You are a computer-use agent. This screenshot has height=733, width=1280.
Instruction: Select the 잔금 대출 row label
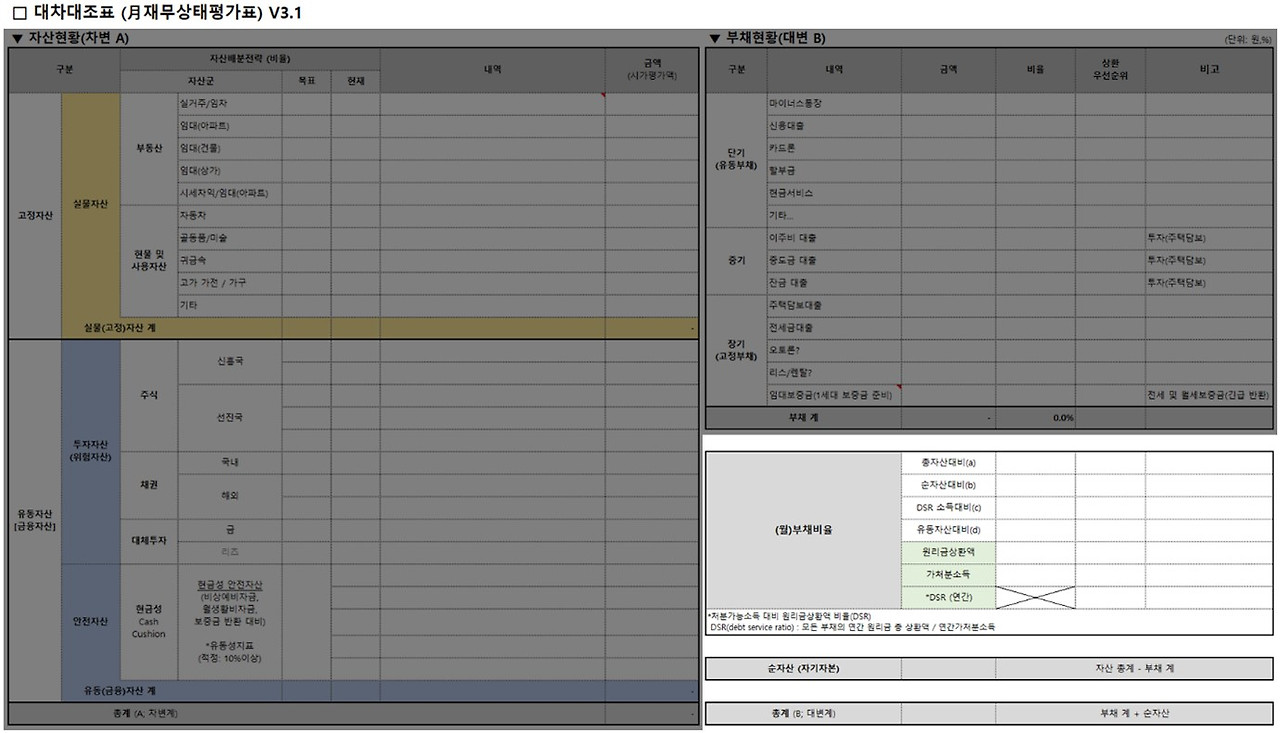pos(834,283)
